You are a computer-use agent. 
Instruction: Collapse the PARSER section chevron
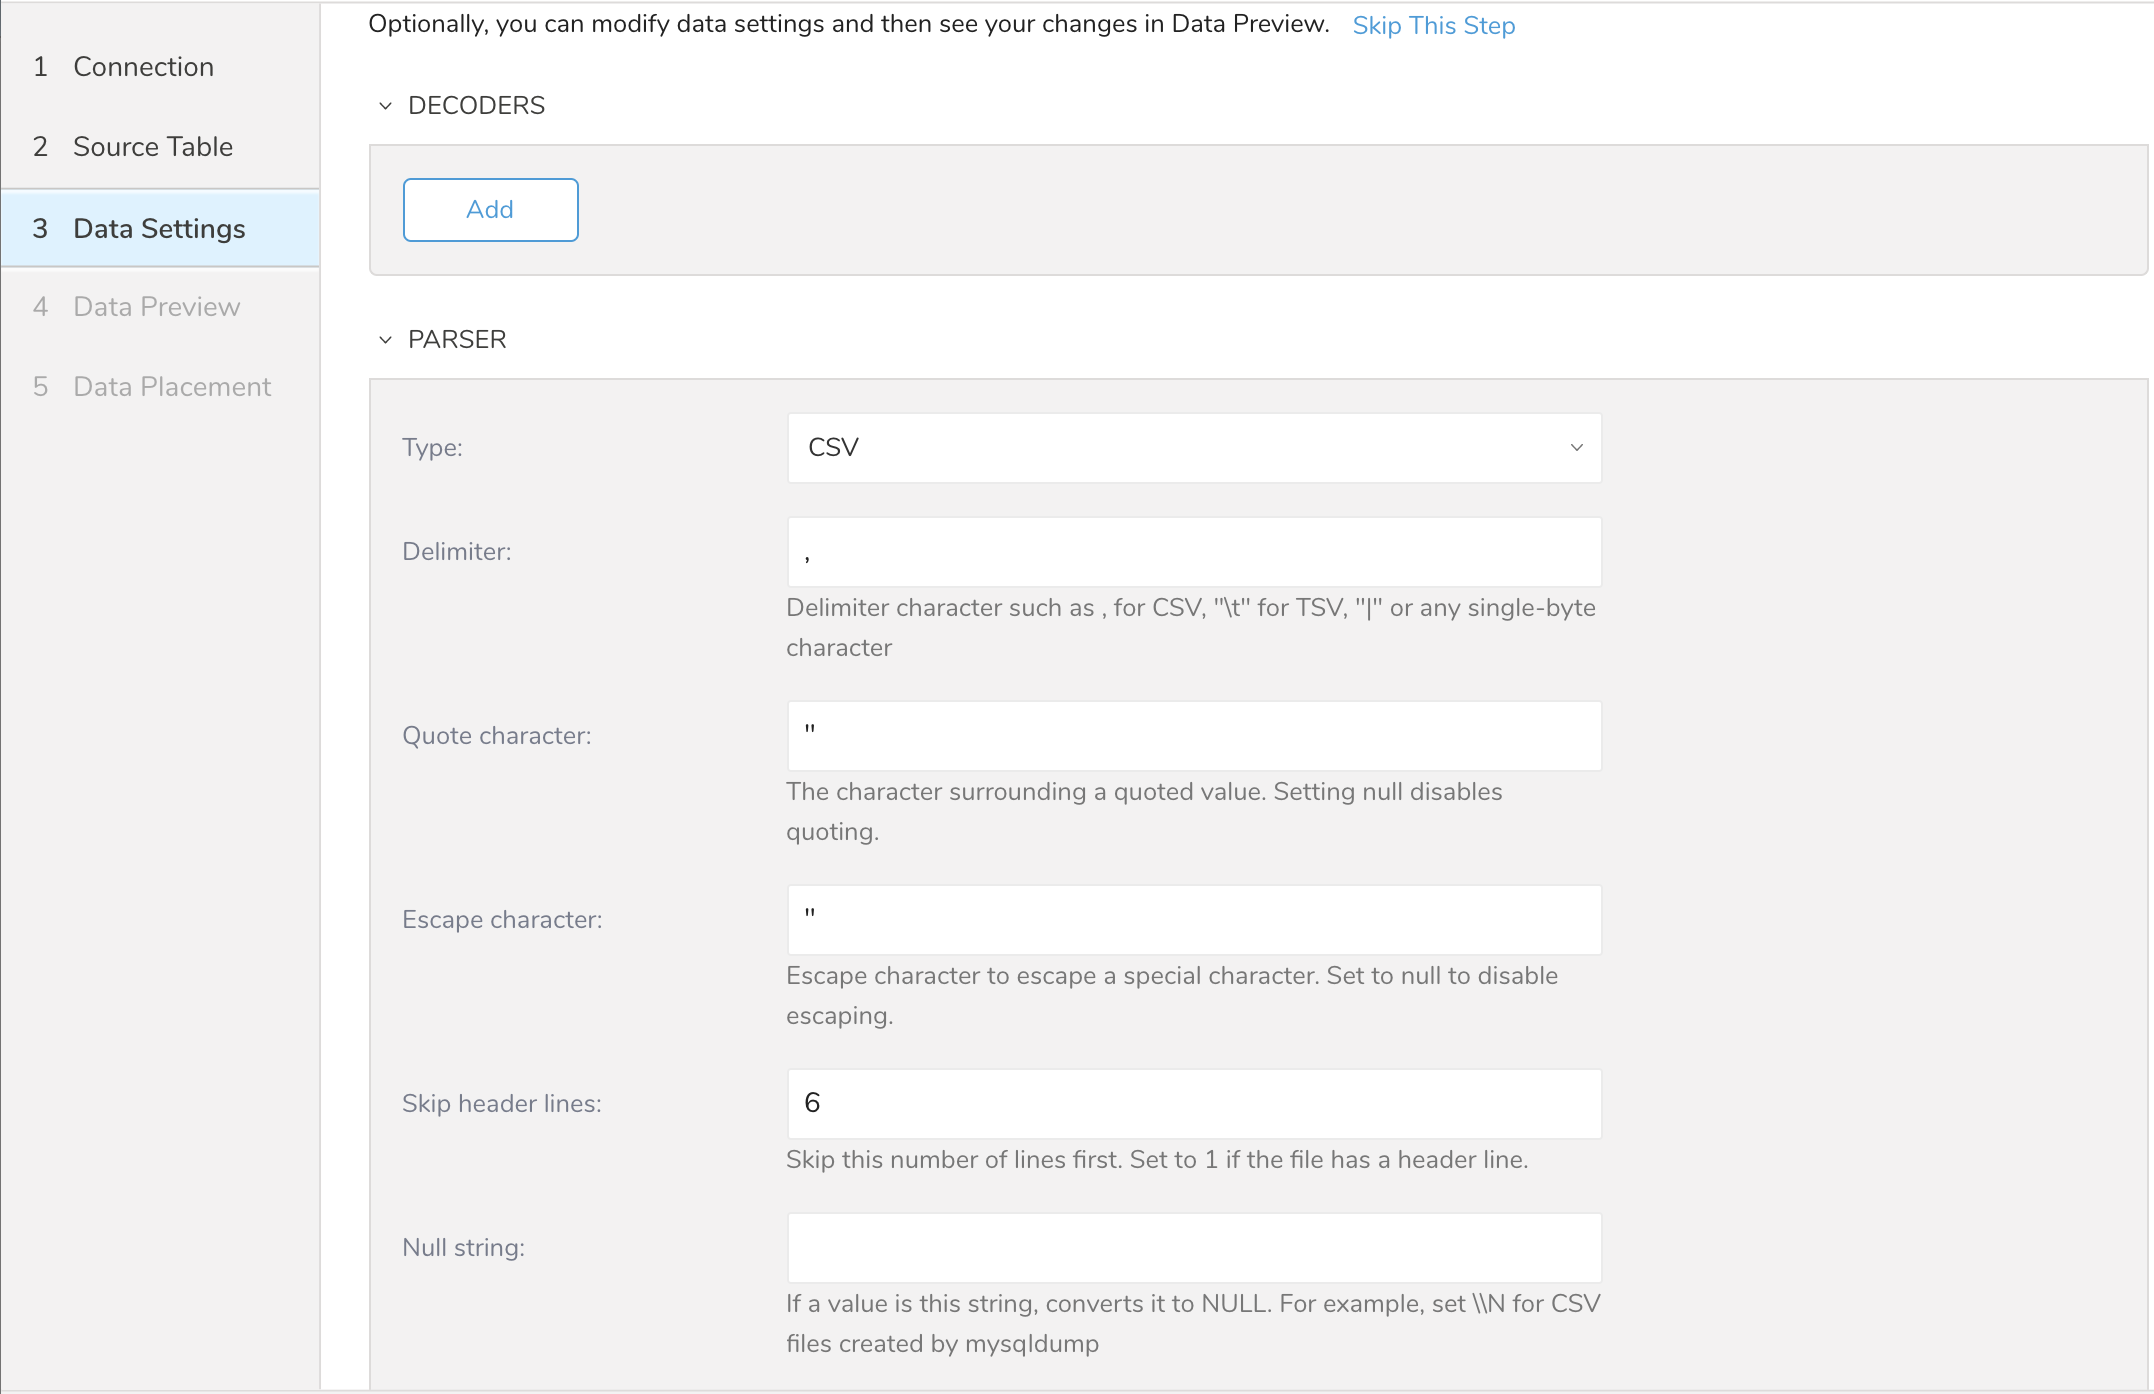coord(385,340)
